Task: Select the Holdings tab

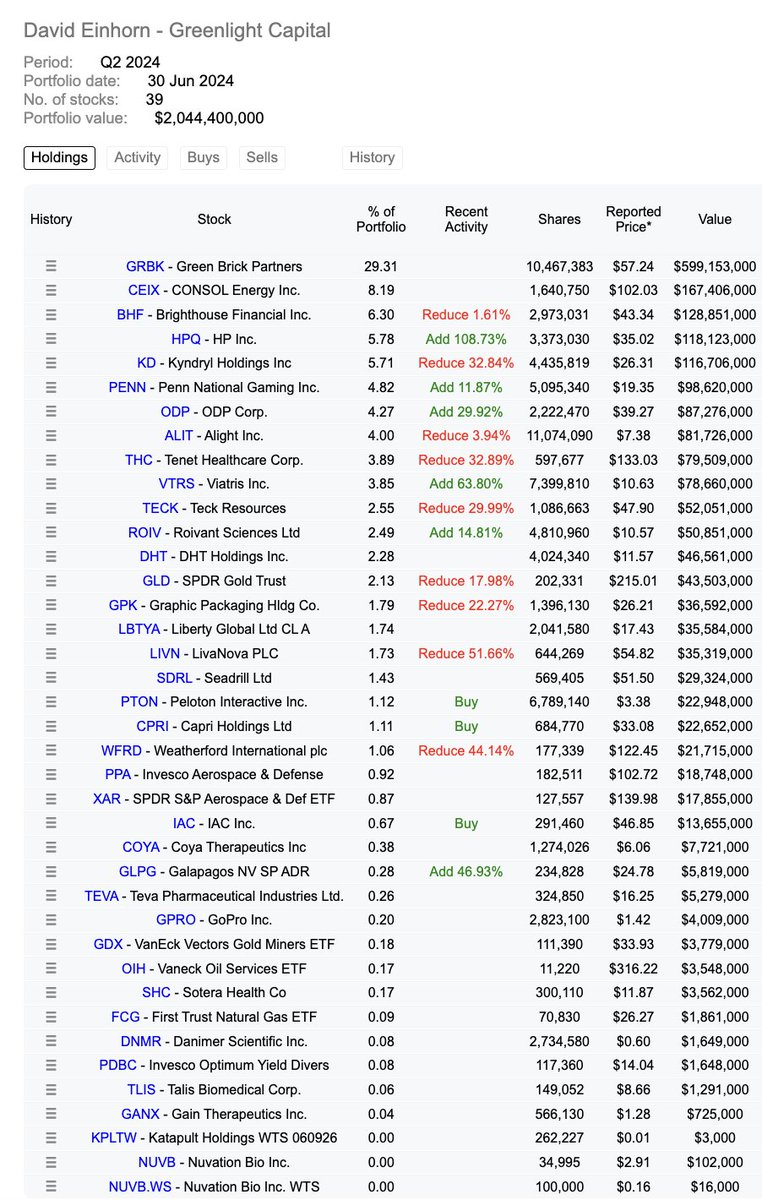Action: (60, 157)
